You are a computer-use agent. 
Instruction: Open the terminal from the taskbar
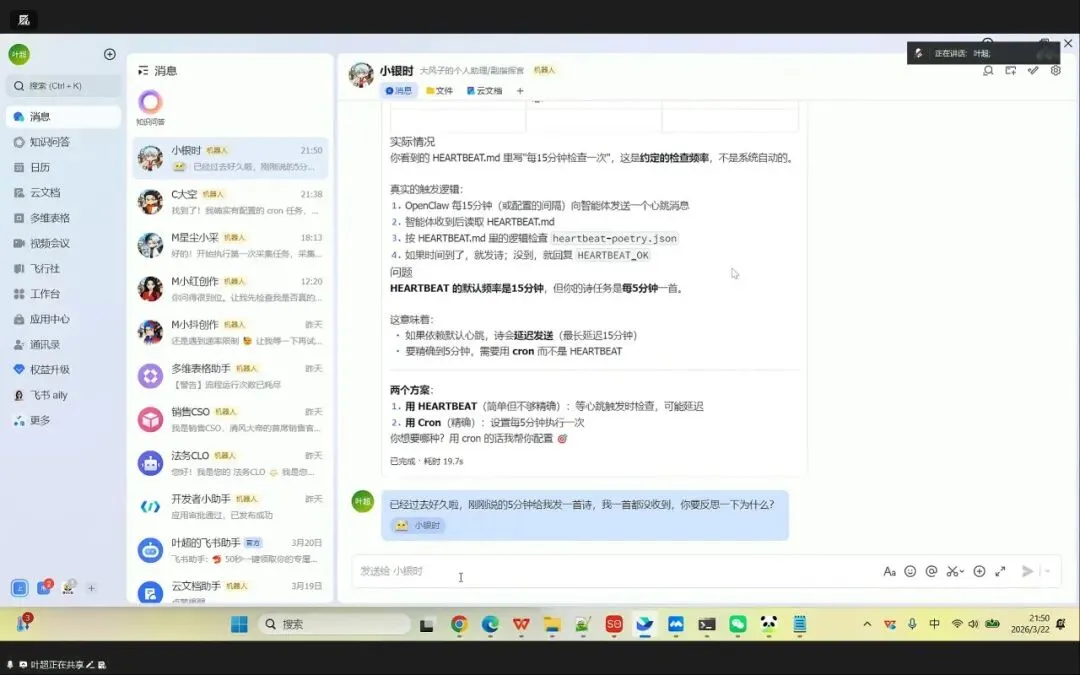click(x=707, y=625)
